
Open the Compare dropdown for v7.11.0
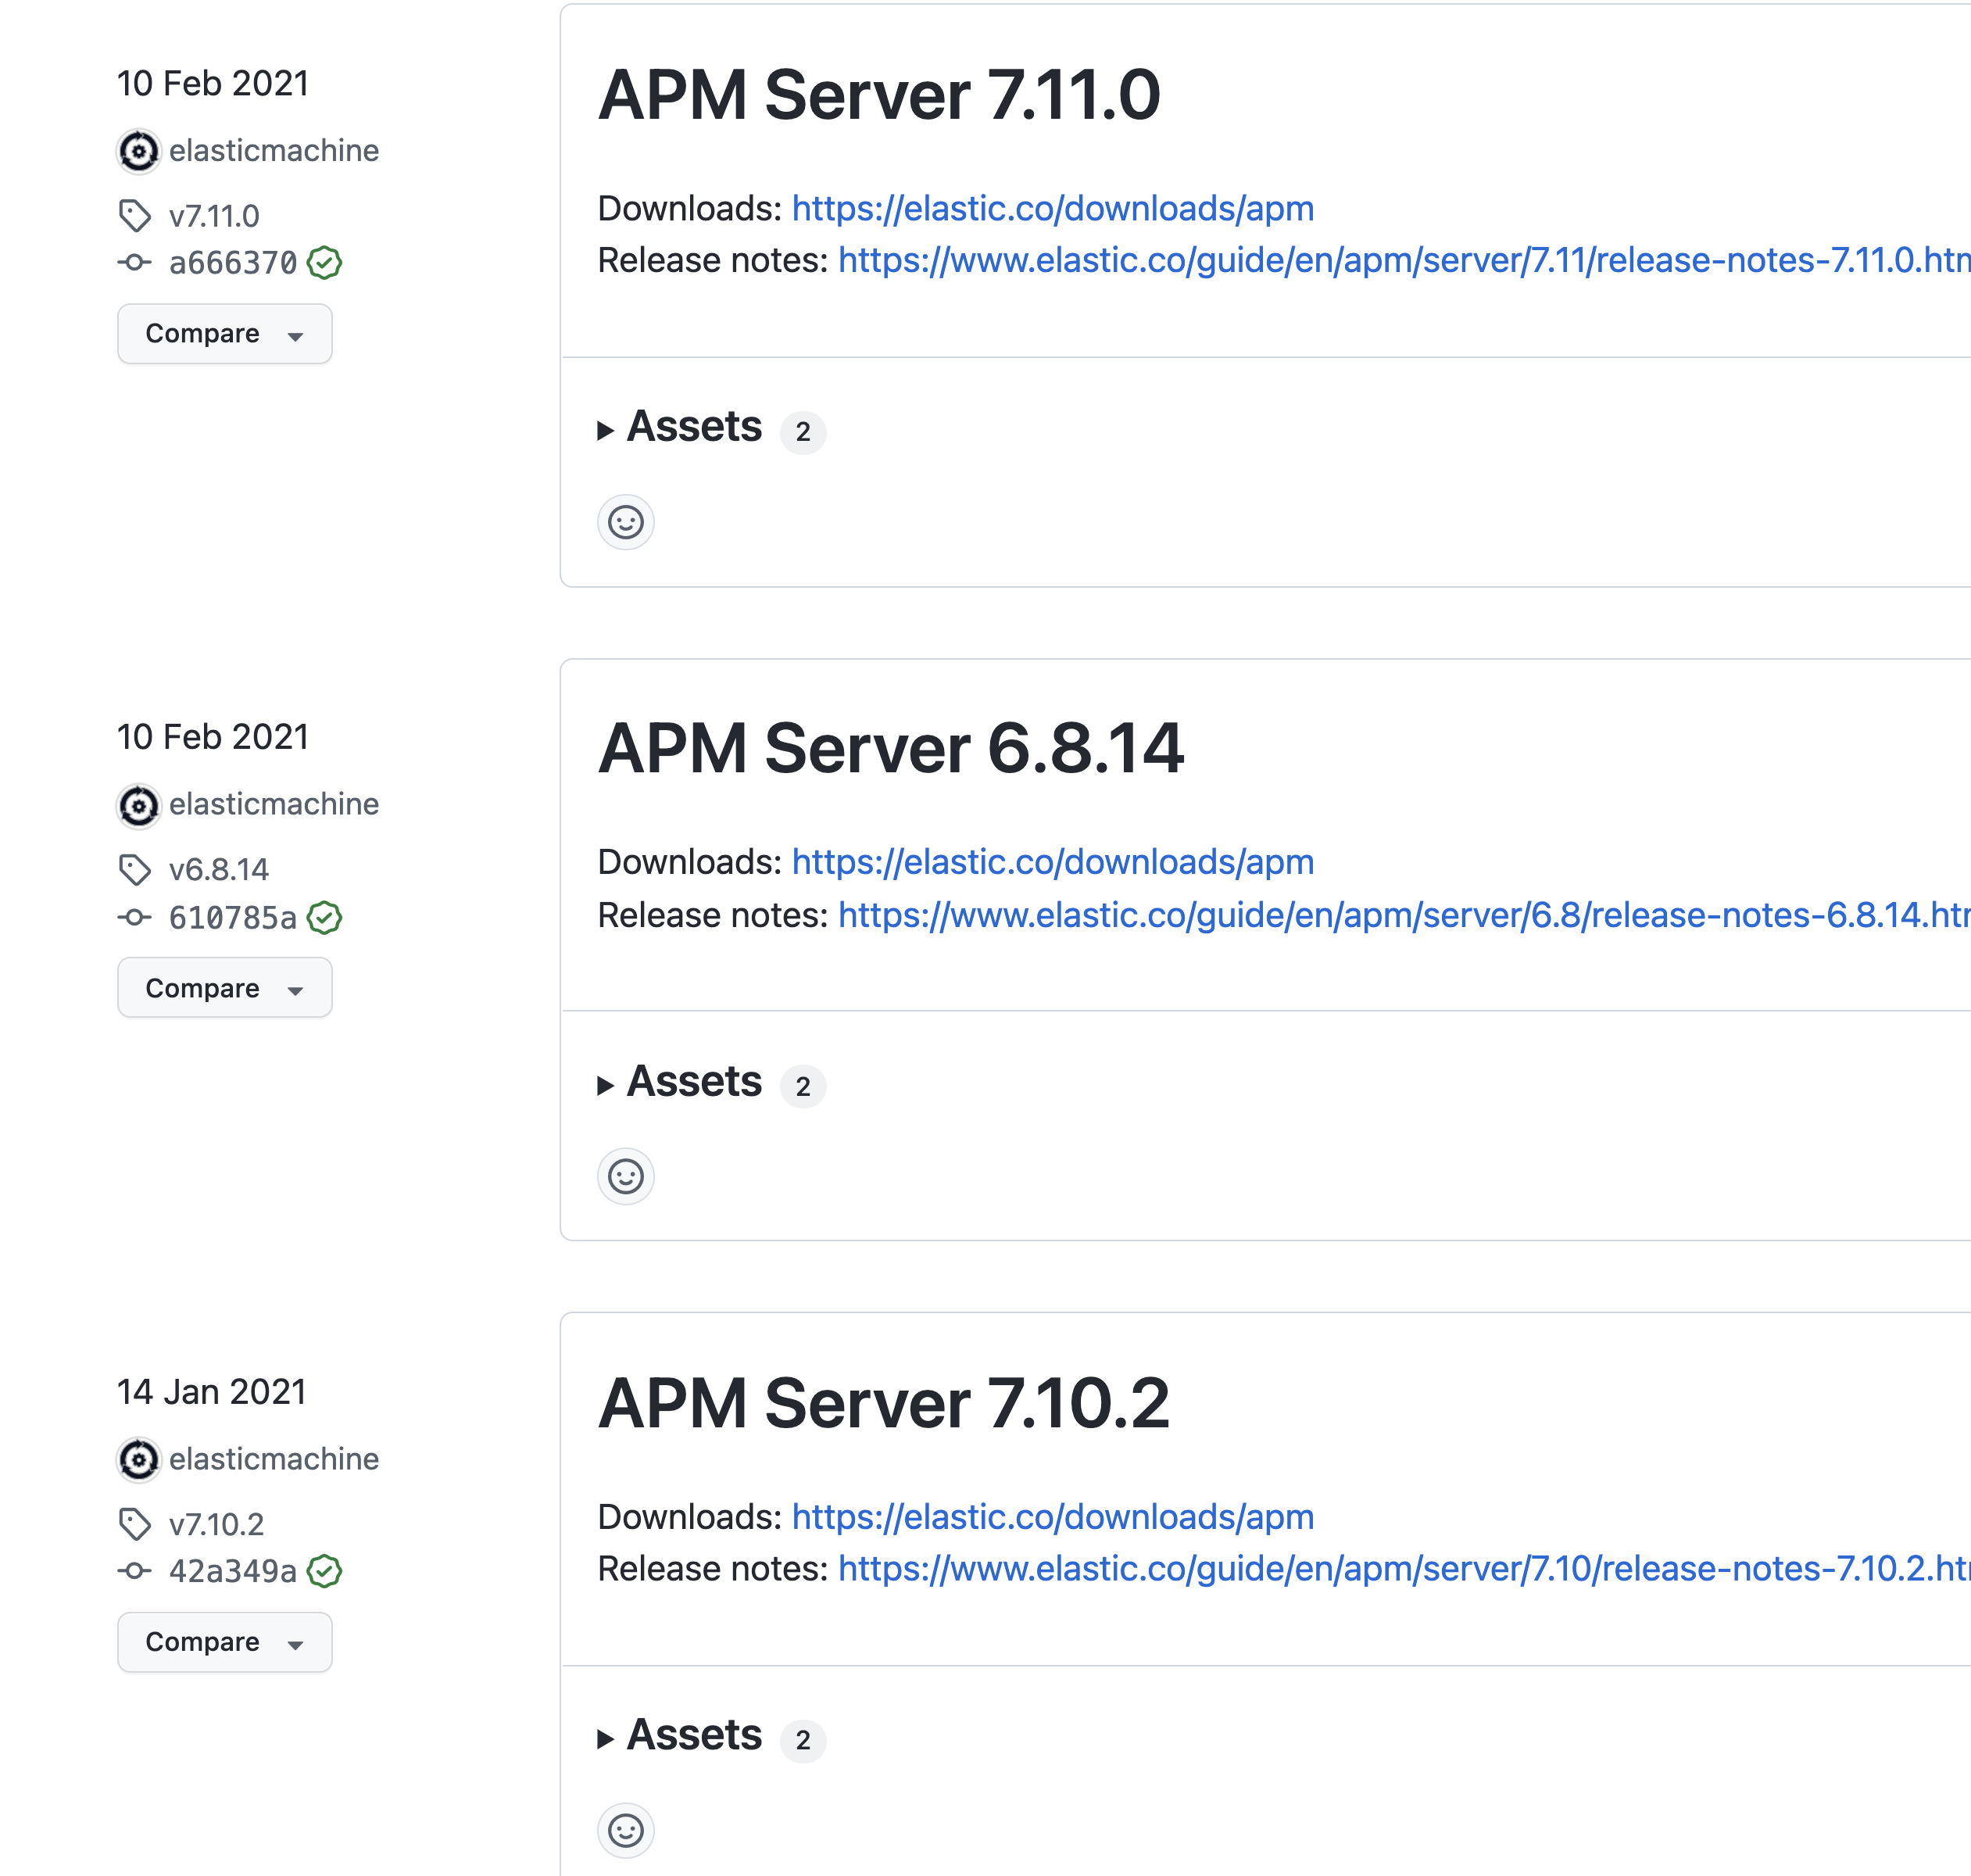pos(224,334)
